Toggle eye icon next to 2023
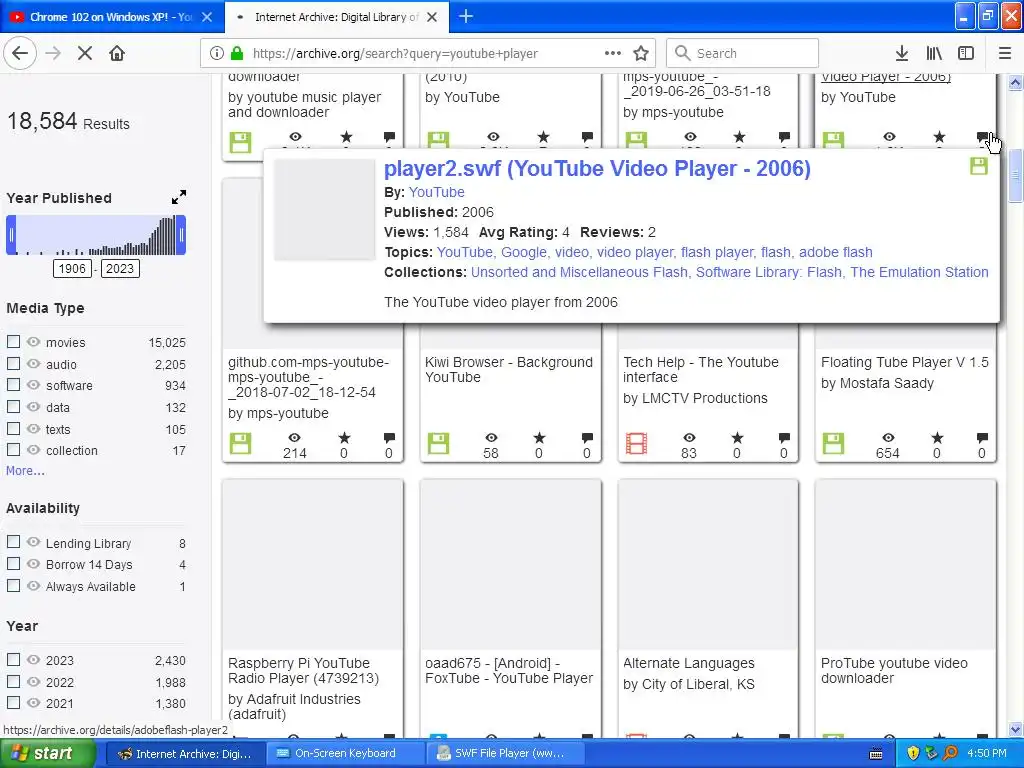 (x=33, y=660)
